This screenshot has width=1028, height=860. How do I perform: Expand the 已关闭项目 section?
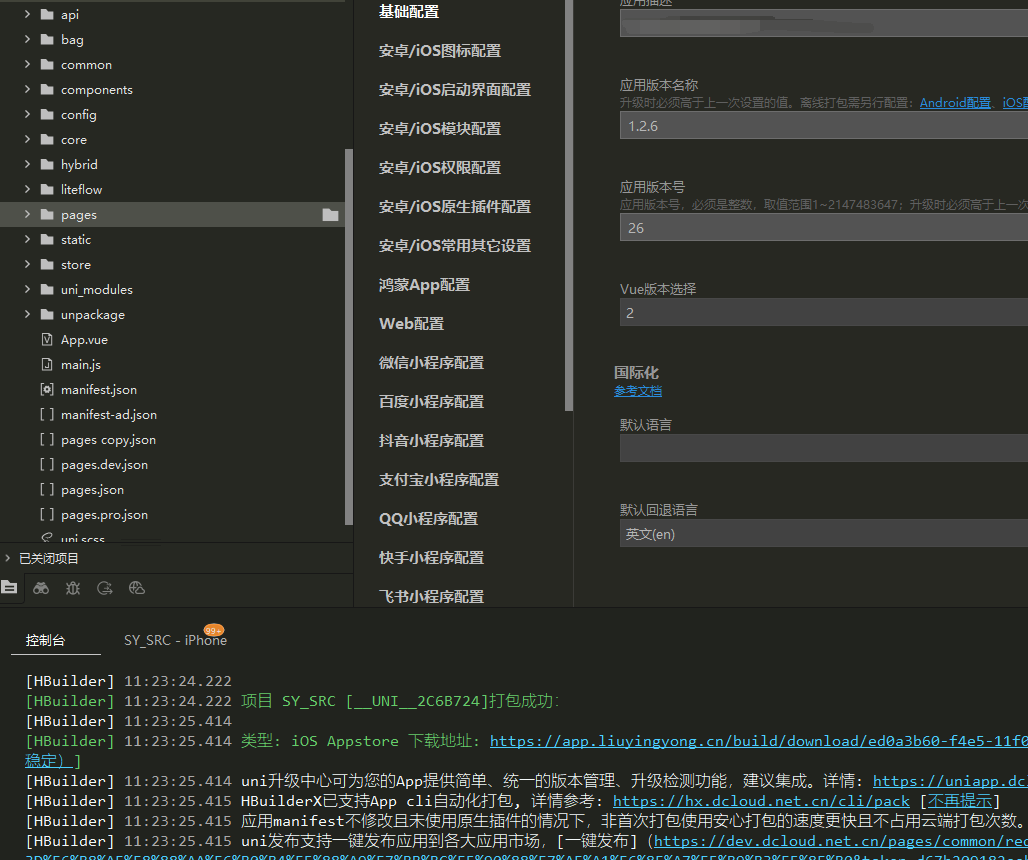9,559
